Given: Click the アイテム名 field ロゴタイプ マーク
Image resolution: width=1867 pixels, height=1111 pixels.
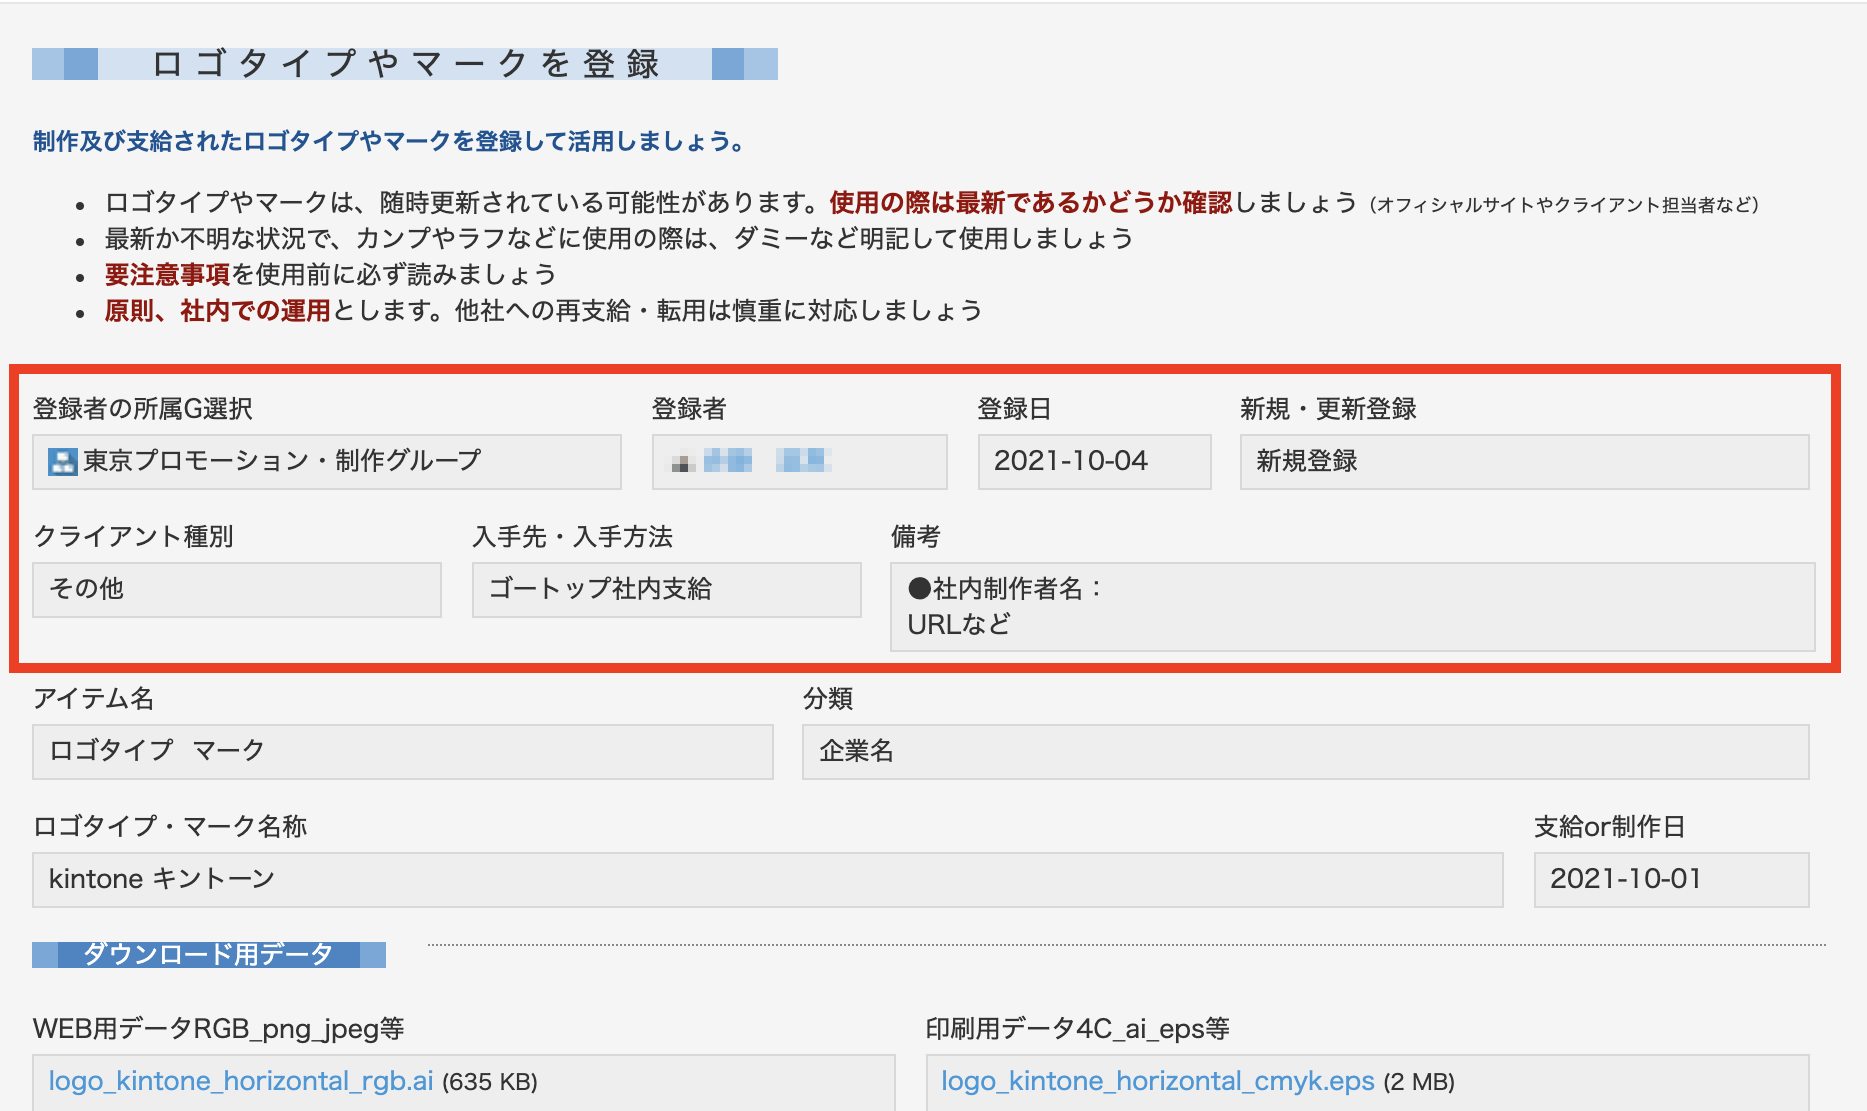Looking at the screenshot, I should pos(403,751).
